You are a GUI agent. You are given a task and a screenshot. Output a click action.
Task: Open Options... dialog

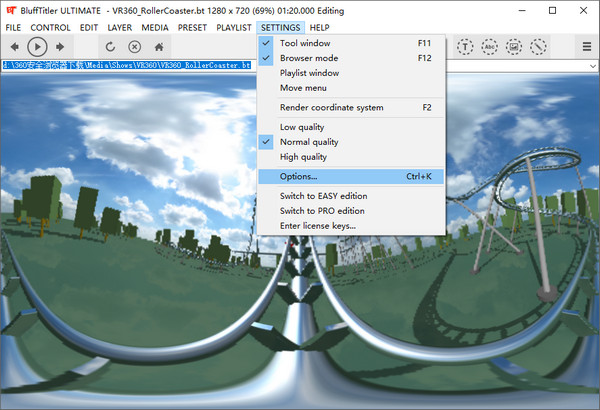point(351,176)
